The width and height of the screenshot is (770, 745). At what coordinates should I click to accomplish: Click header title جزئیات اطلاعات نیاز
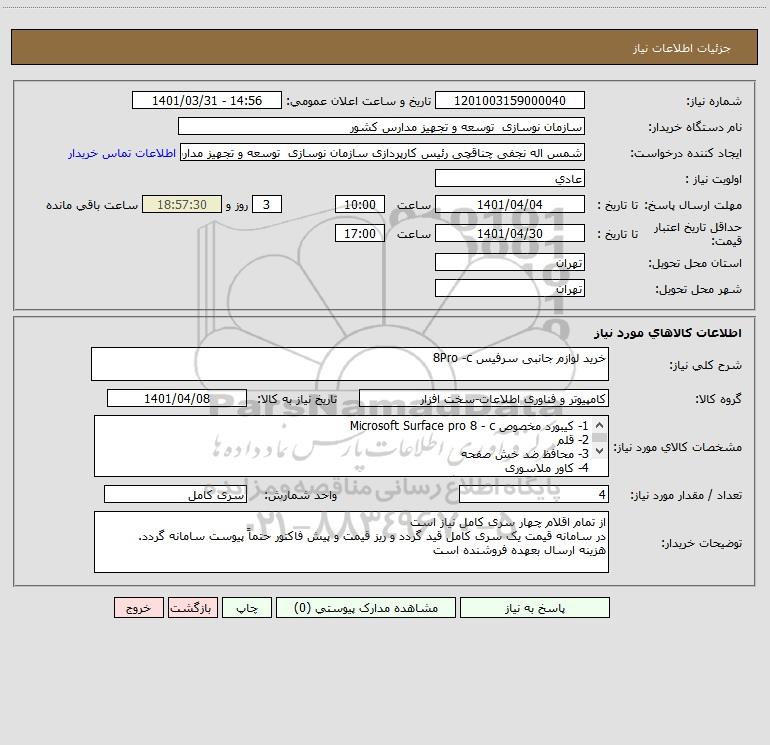pyautogui.click(x=682, y=48)
